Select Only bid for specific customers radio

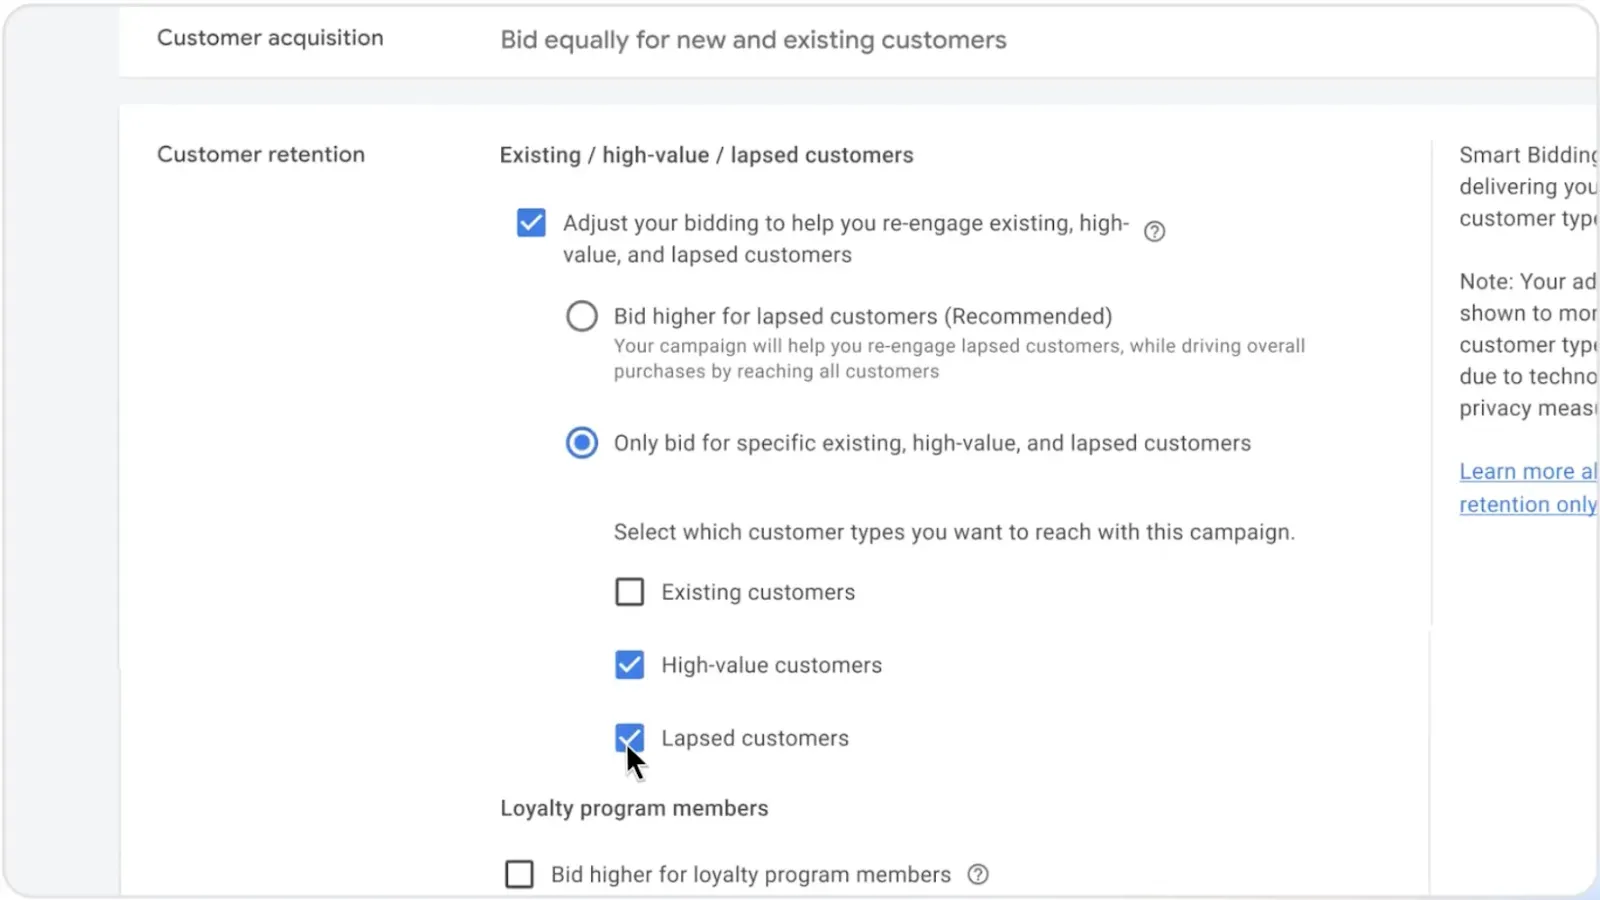(x=582, y=443)
